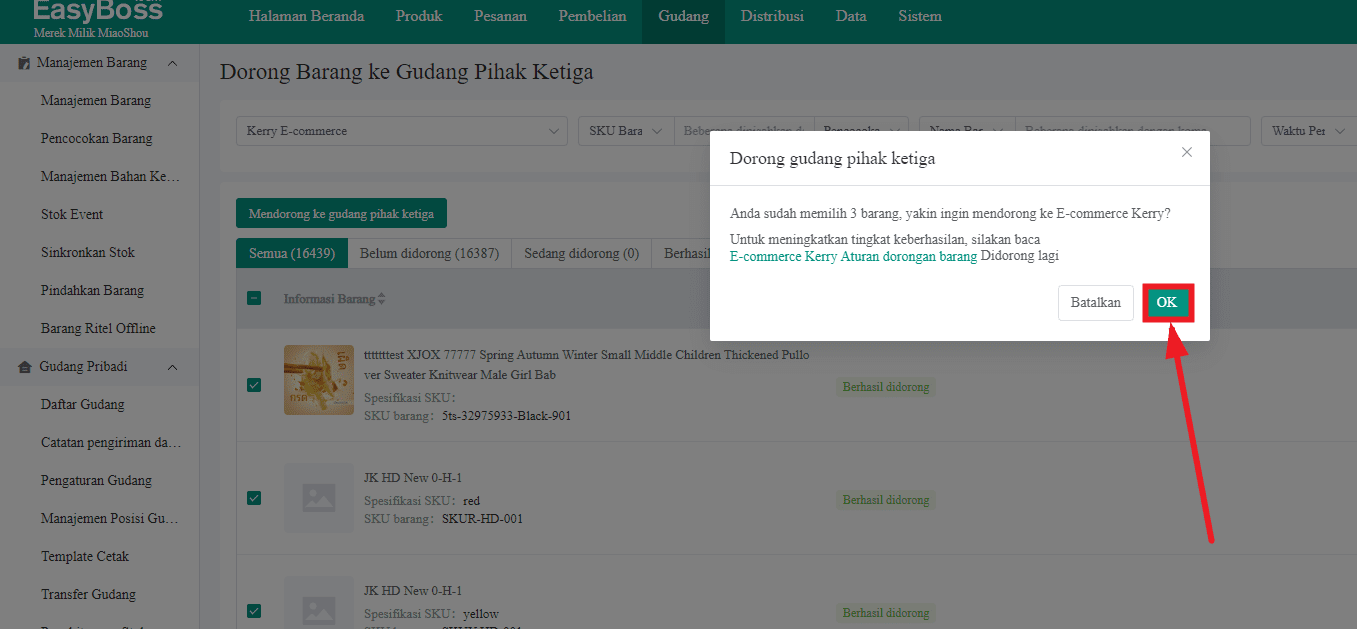Screen dimensions: 1357x629
Task: Click the Manajemen Barang section icon
Action: [x=24, y=63]
